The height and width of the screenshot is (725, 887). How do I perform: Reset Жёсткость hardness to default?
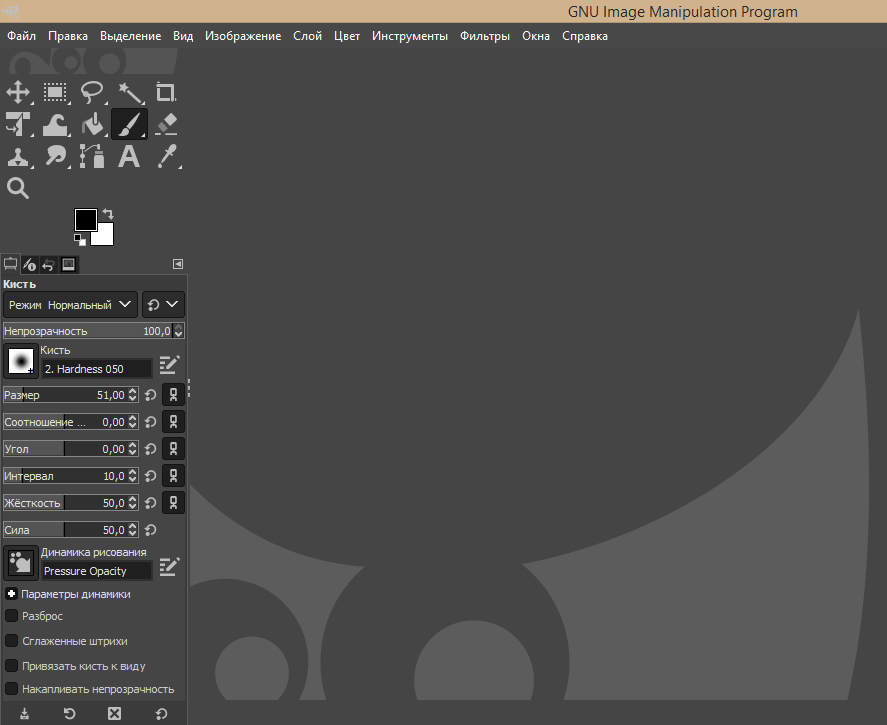click(150, 503)
